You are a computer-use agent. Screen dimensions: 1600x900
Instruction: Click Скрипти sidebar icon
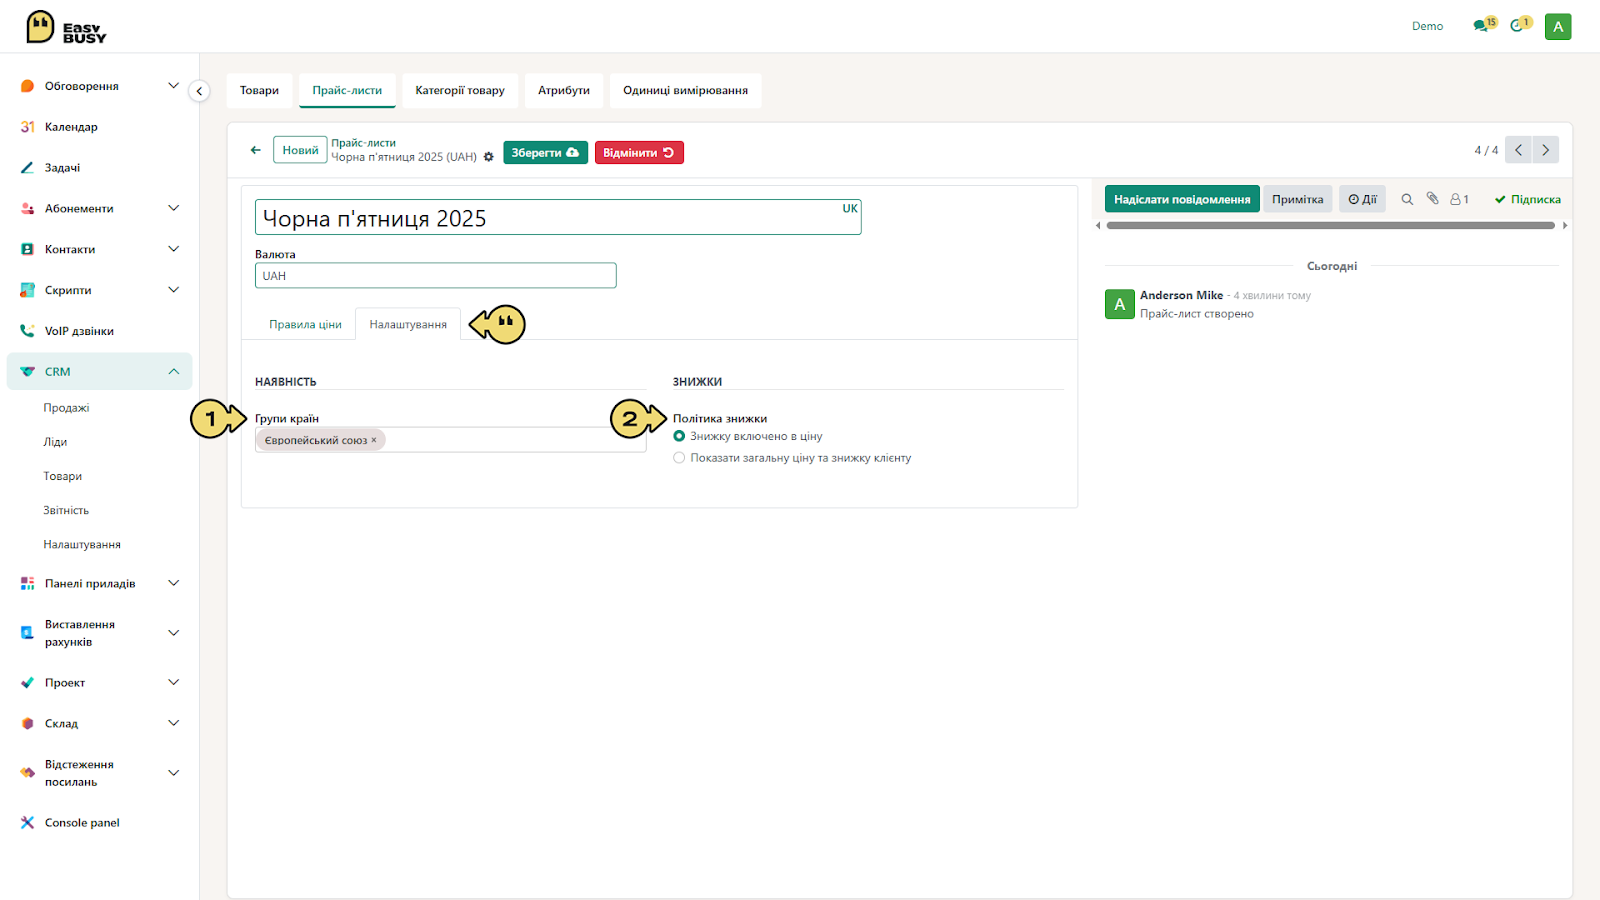[x=28, y=290]
